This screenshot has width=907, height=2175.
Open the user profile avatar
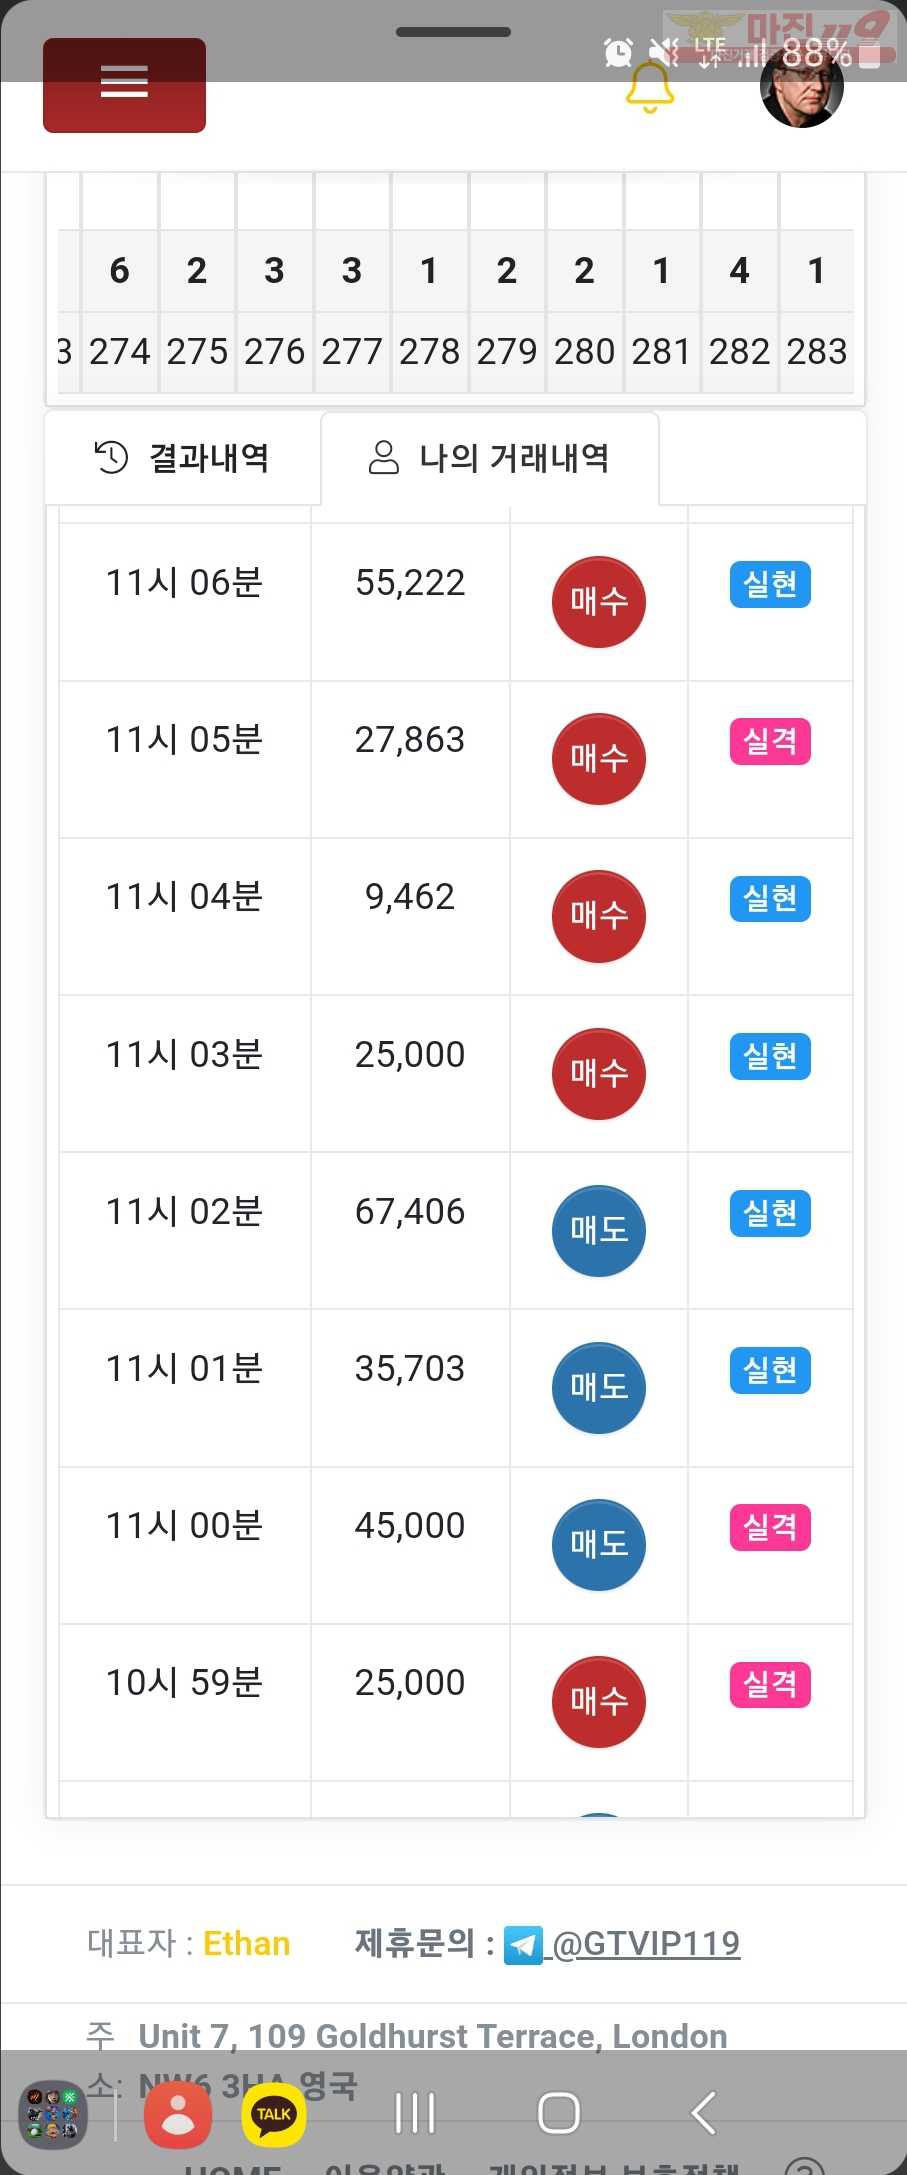[x=802, y=87]
